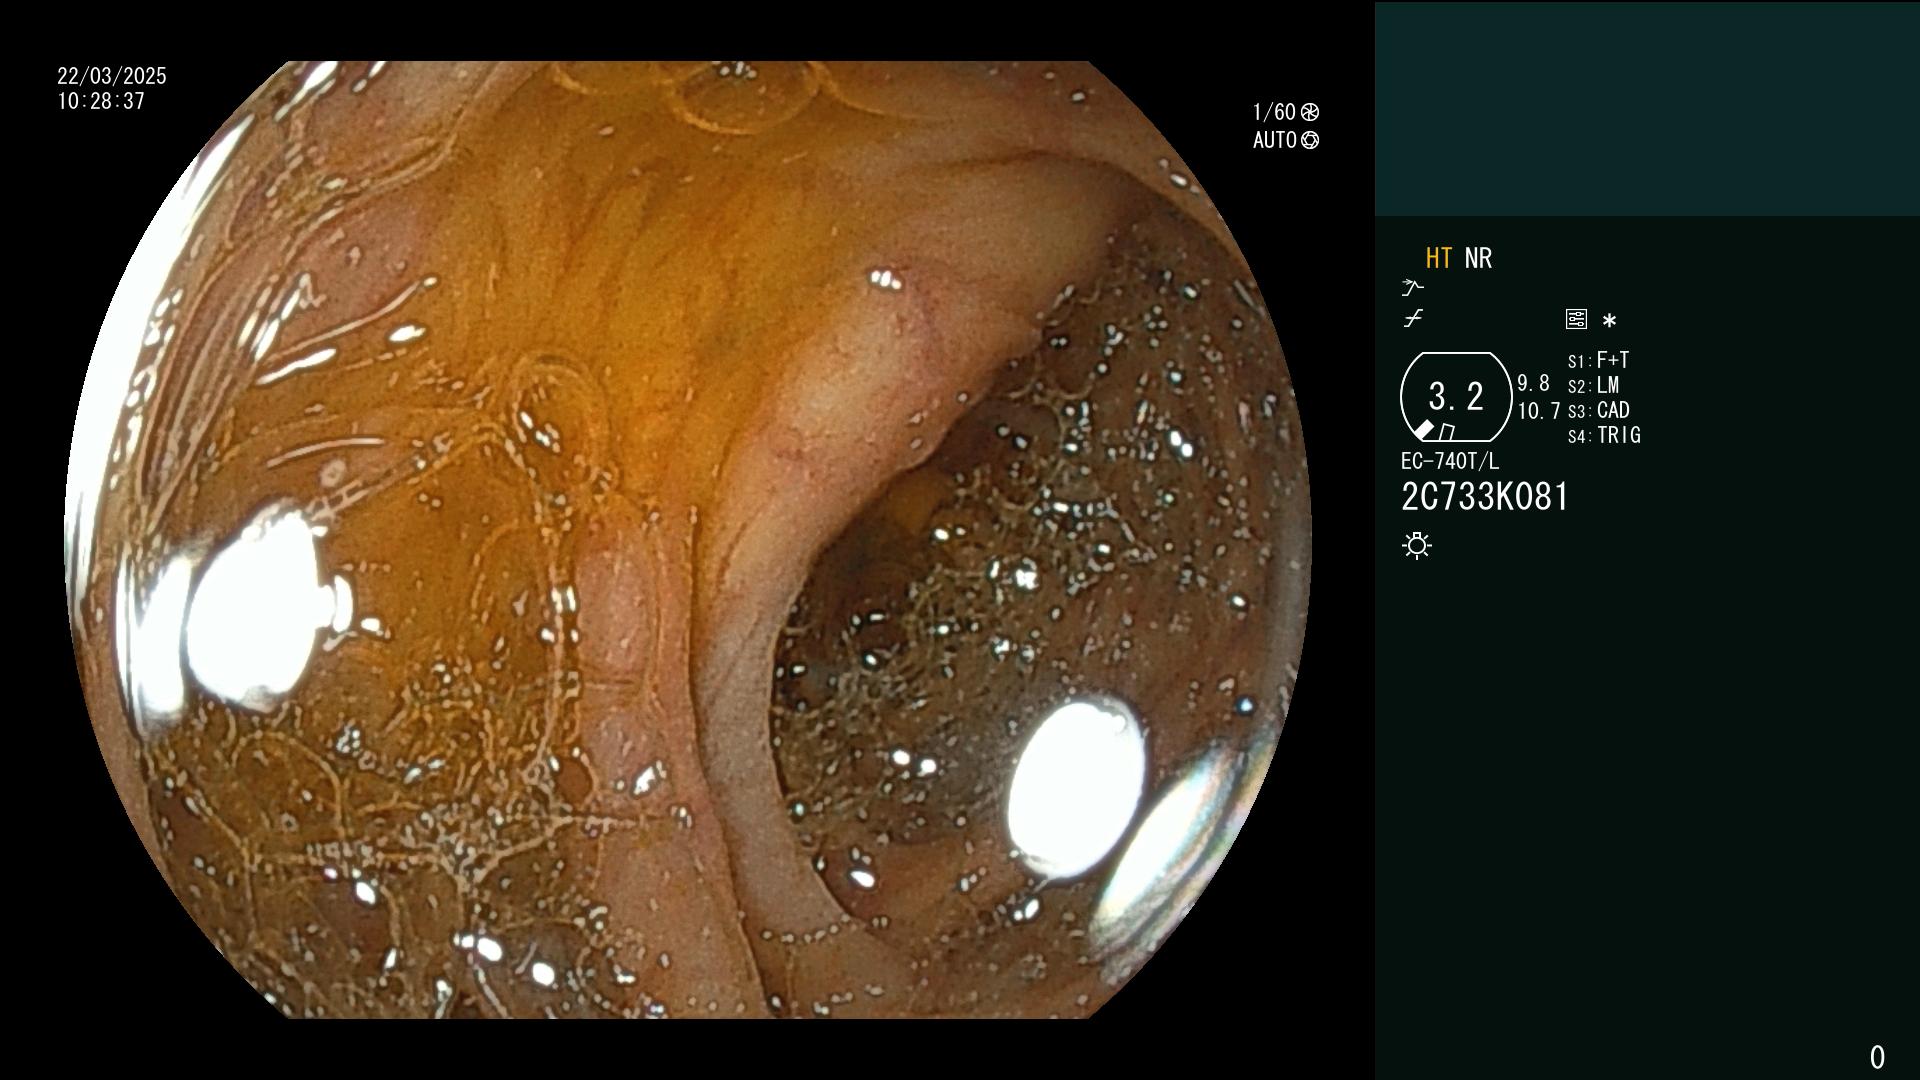Click the shutter speed icon beside 1/60
1920x1080 pixels.
click(1310, 112)
